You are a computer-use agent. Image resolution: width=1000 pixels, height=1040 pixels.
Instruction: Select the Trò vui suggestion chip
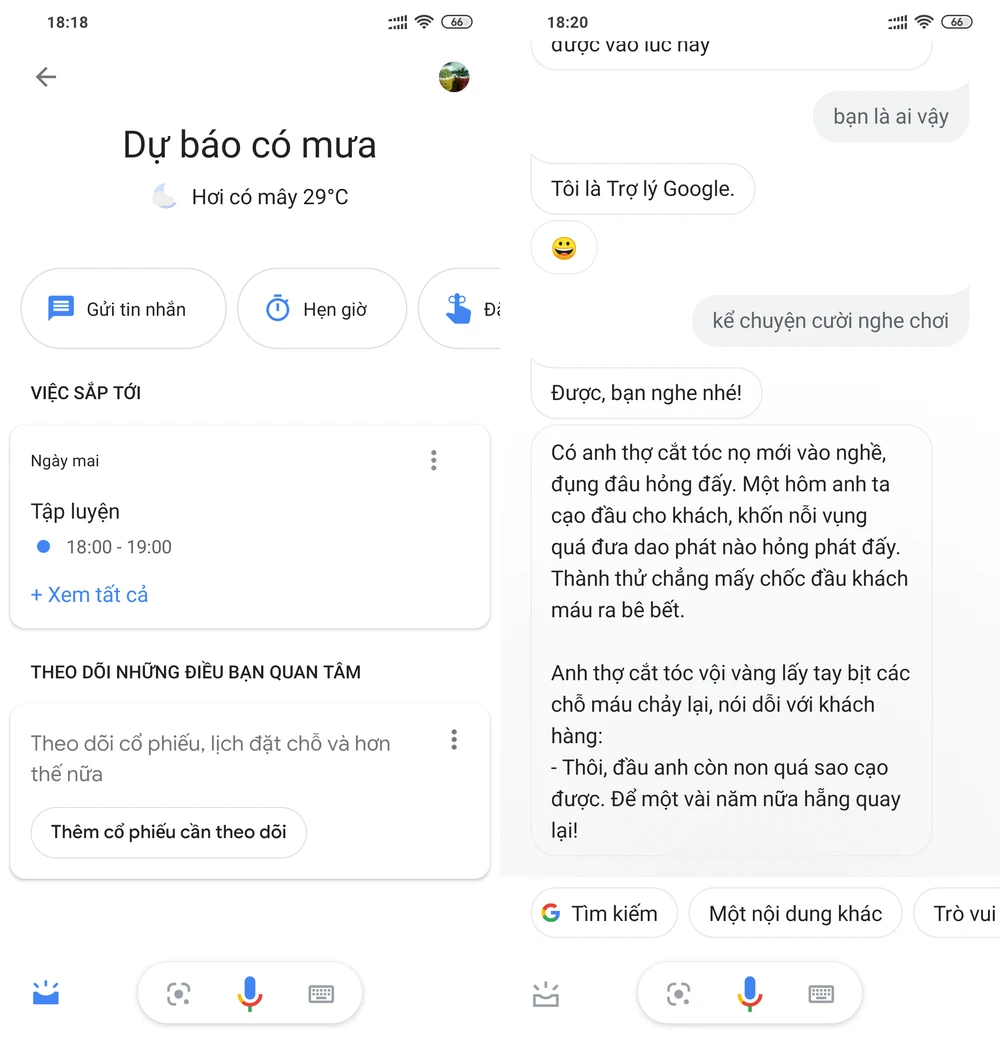tap(958, 913)
